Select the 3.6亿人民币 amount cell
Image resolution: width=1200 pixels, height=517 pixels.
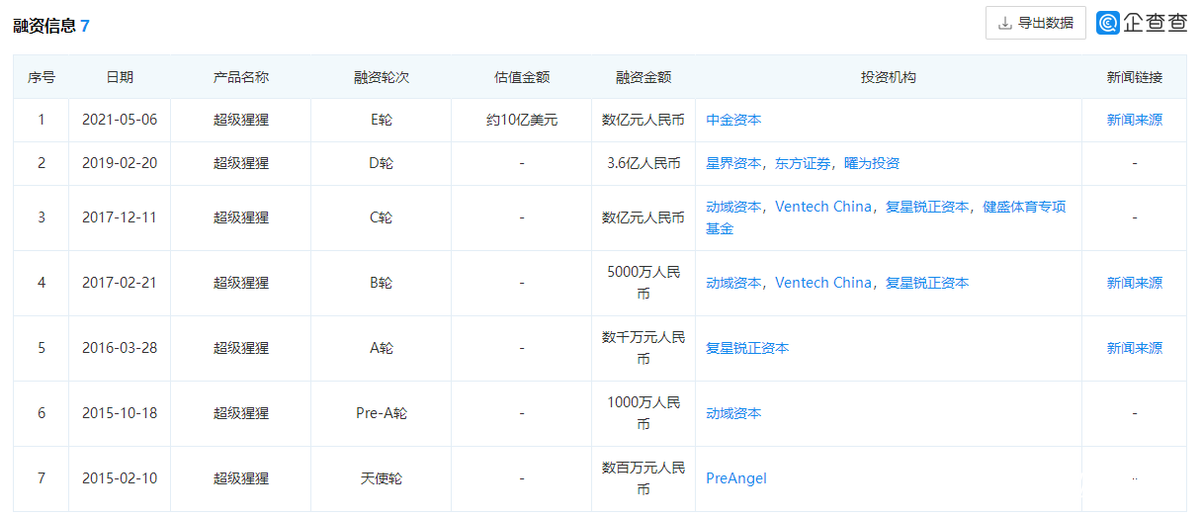tap(644, 163)
